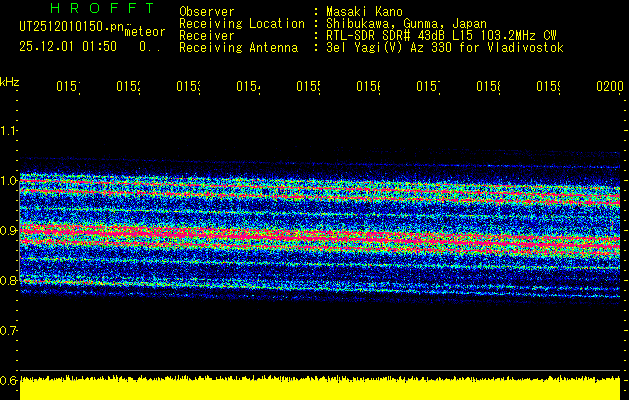Click the first 015 time marker
Screen dimensions: 629x400
68,88
